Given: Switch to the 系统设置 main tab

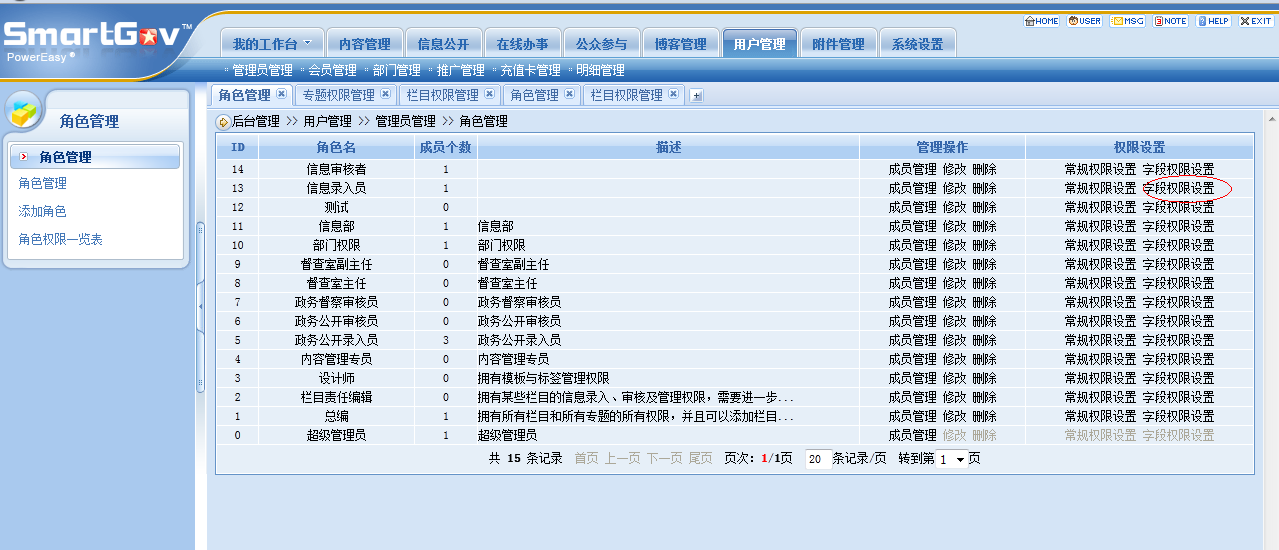Looking at the screenshot, I should [917, 44].
